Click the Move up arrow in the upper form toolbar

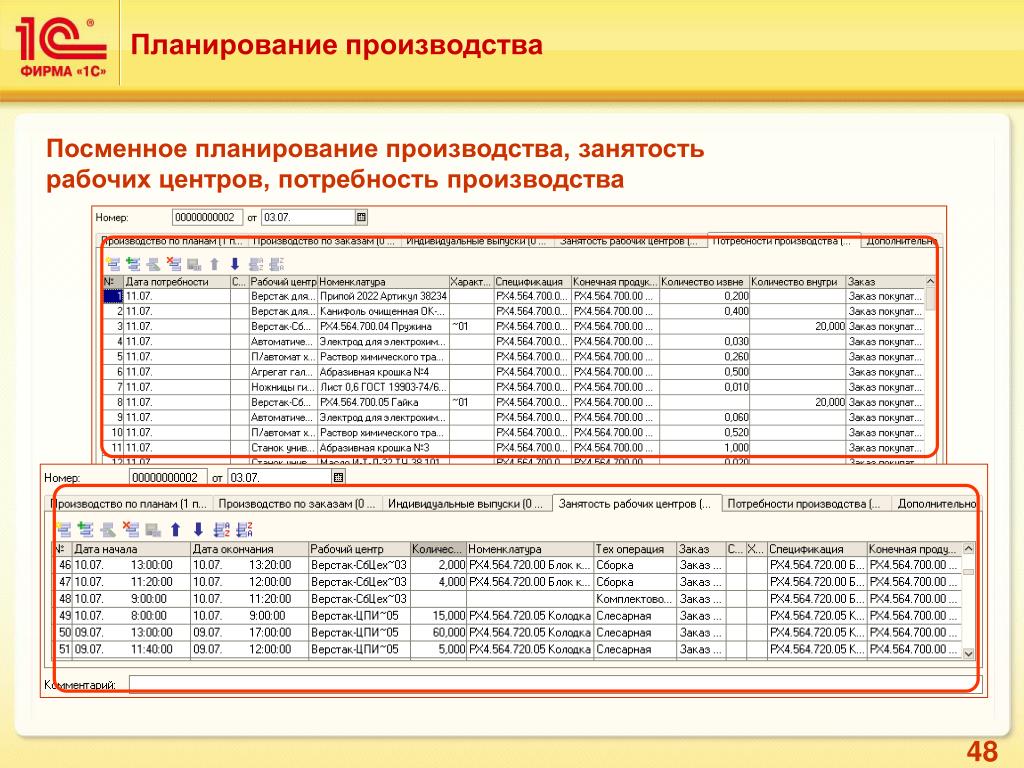coord(214,264)
